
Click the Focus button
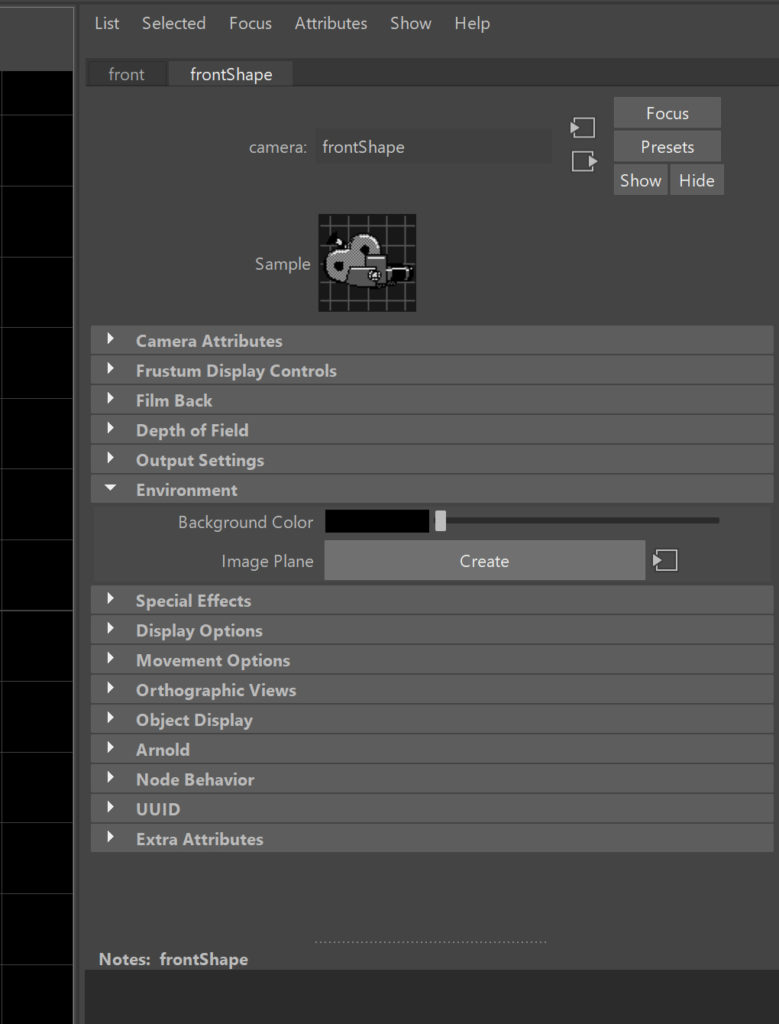[x=667, y=113]
